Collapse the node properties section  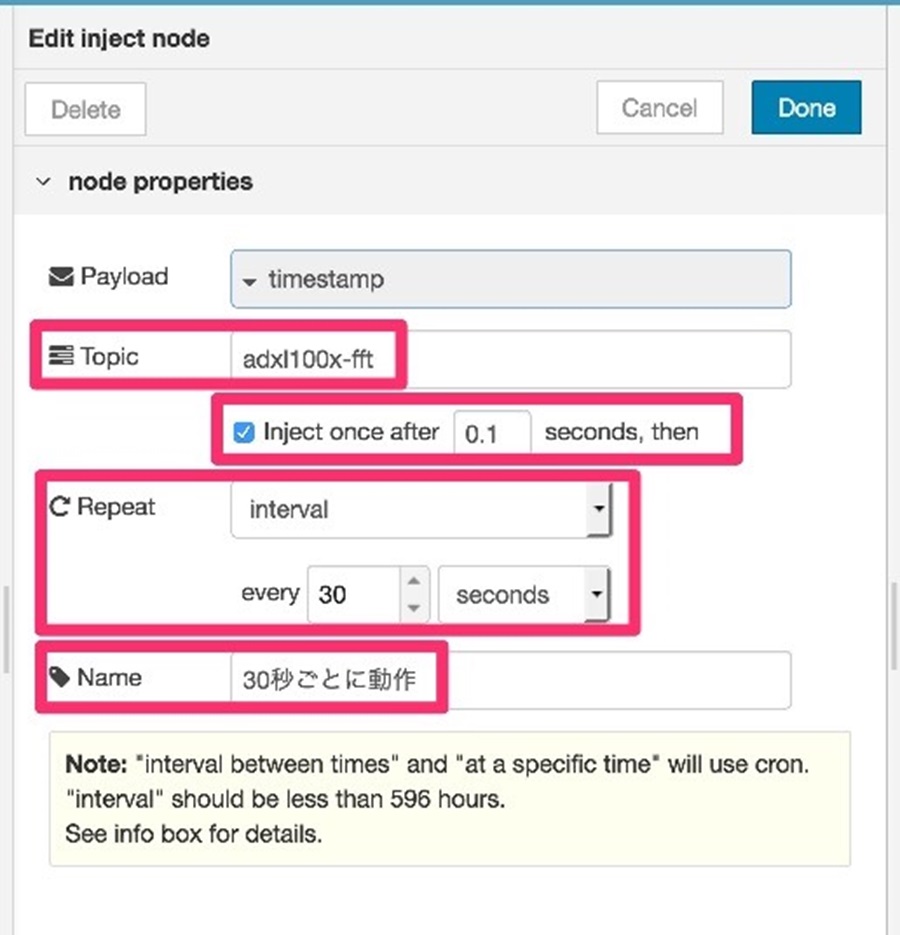click(43, 181)
